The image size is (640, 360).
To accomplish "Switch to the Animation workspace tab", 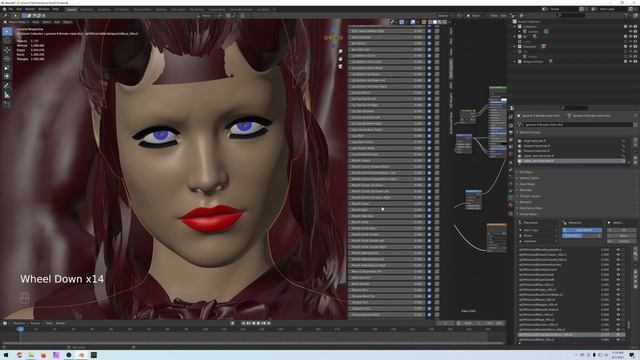I will tap(178, 9).
